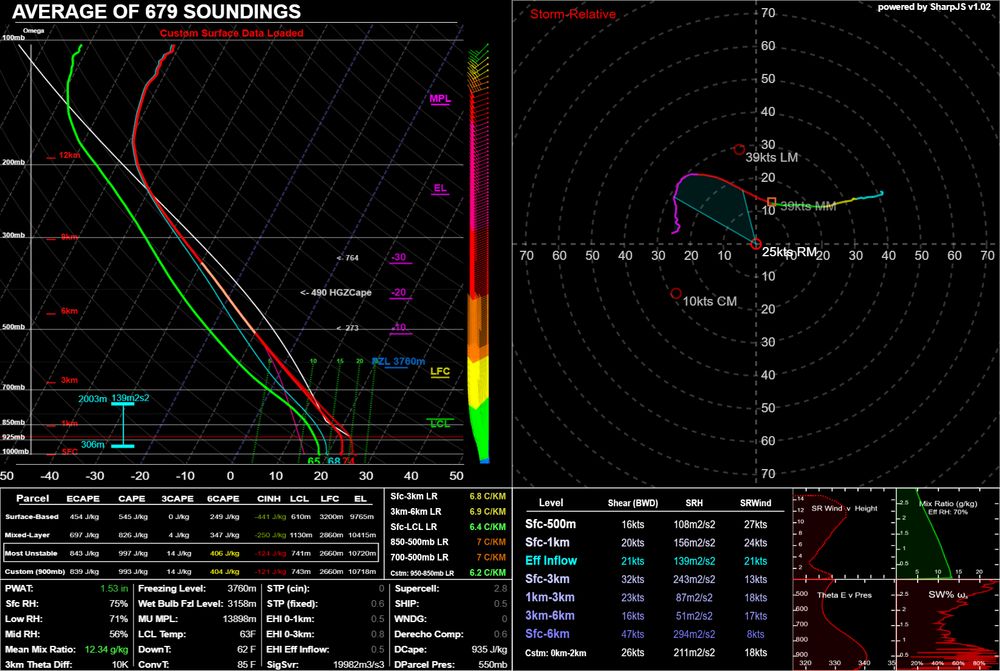Click the 850-500mb LR lapse rate row
The width and height of the screenshot is (1000, 671).
[448, 542]
